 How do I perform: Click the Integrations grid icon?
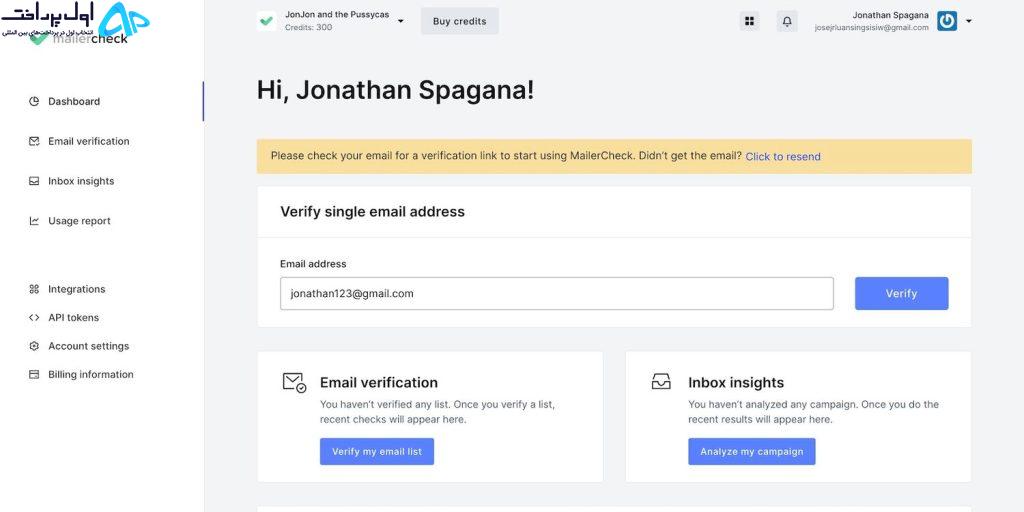(x=34, y=289)
